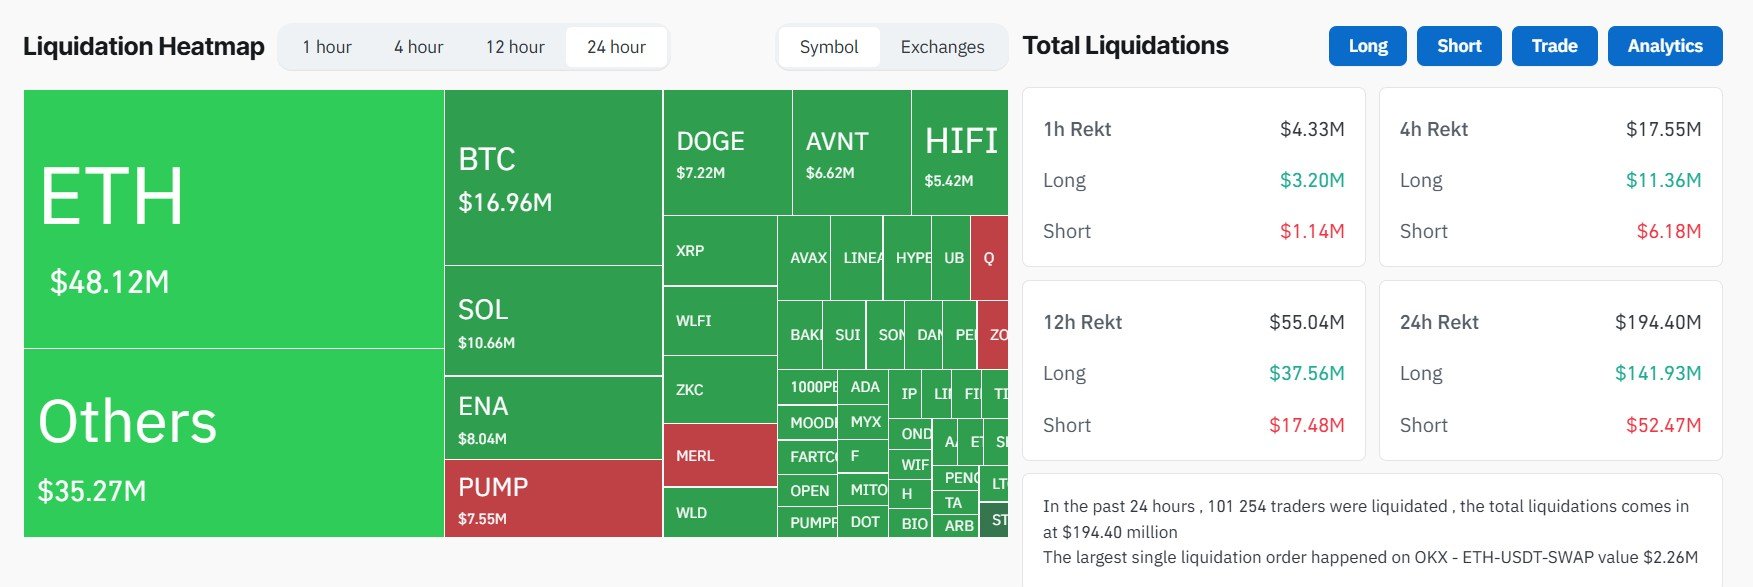Select the 4 hour timeframe
1753x587 pixels.
(417, 46)
